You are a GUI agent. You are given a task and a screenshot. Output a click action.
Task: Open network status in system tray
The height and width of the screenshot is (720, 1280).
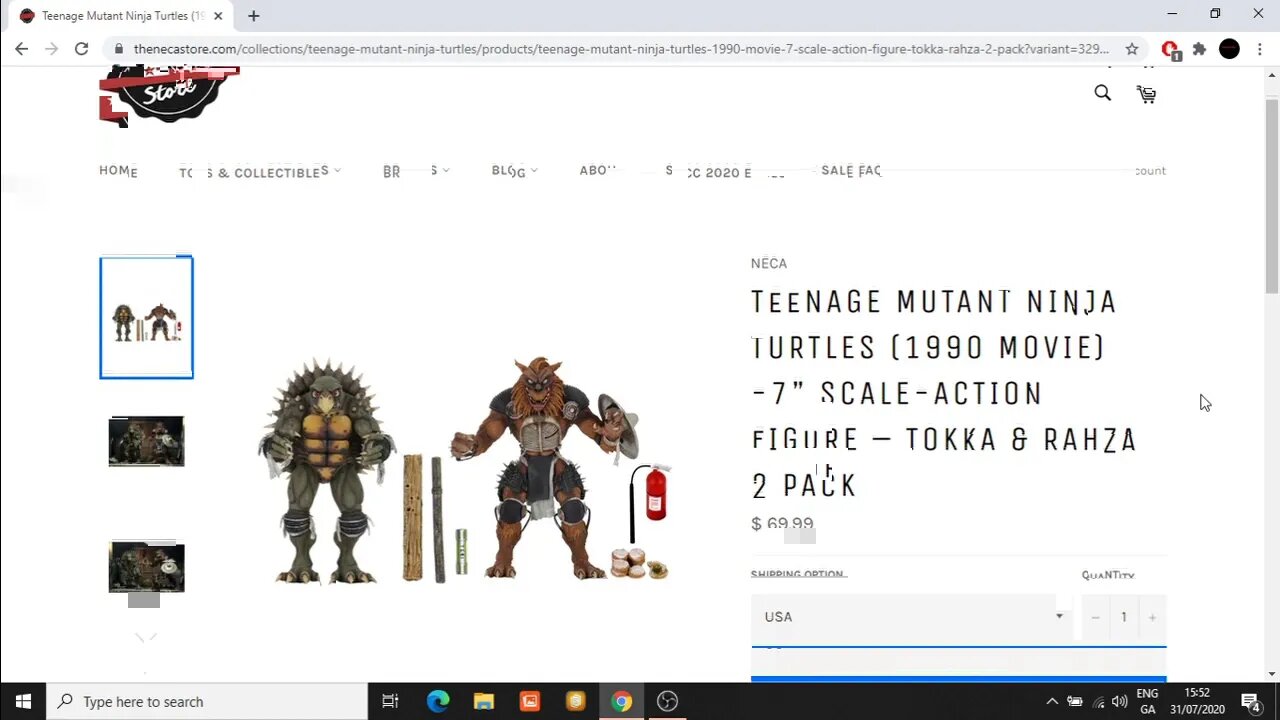[x=1098, y=701]
